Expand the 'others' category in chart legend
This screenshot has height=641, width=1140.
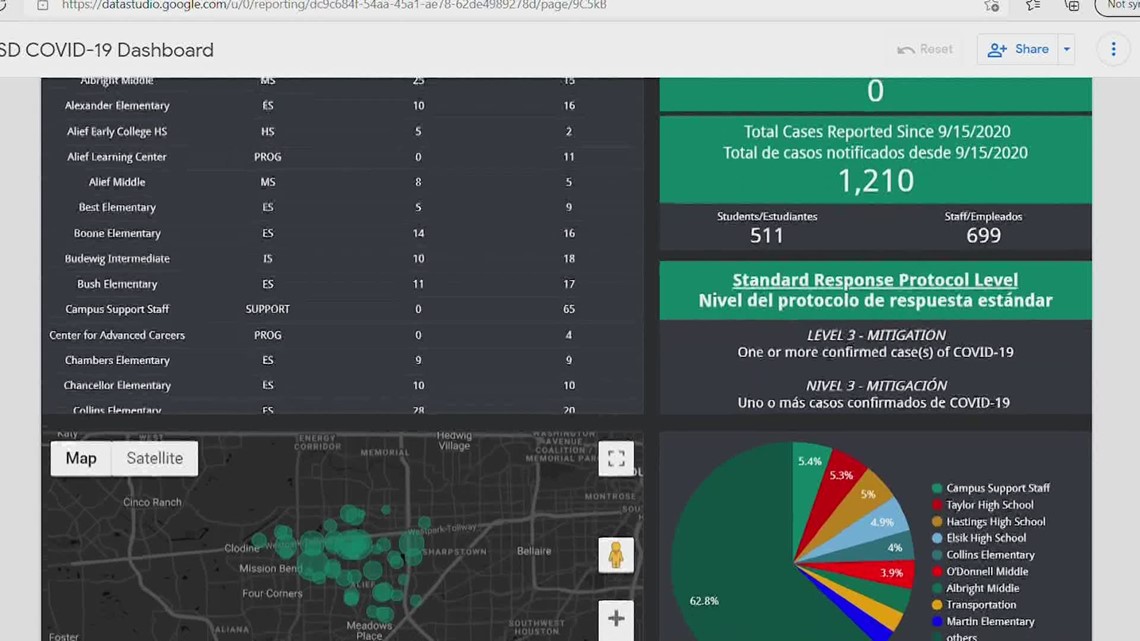tap(965, 637)
